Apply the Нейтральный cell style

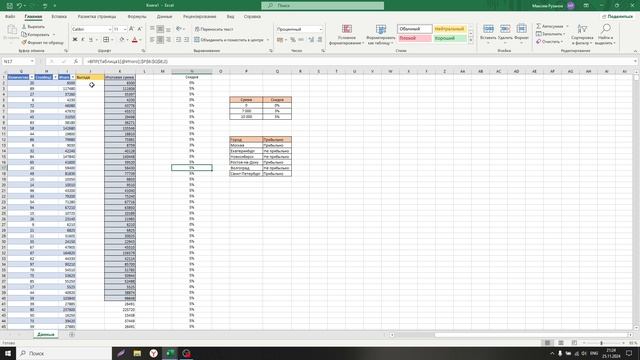point(450,29)
